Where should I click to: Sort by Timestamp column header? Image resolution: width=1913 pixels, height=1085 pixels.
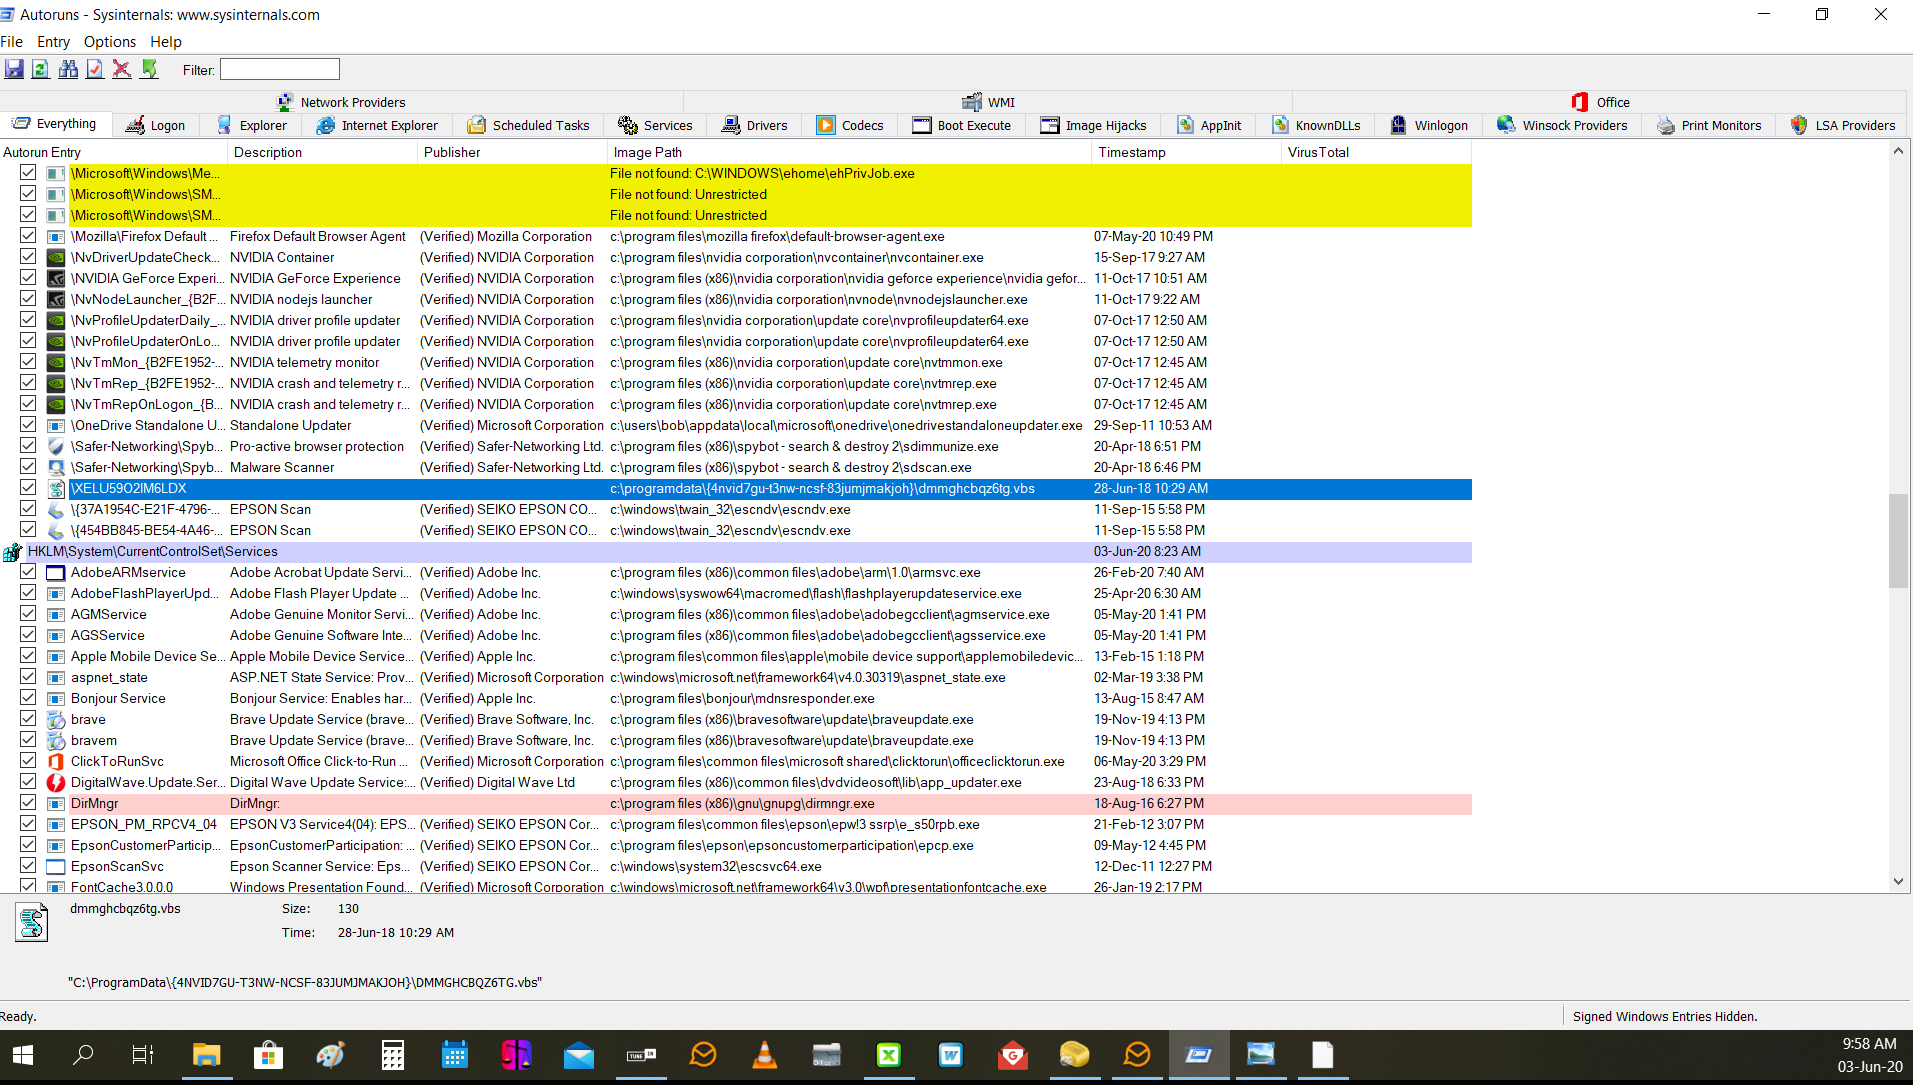[x=1186, y=153]
